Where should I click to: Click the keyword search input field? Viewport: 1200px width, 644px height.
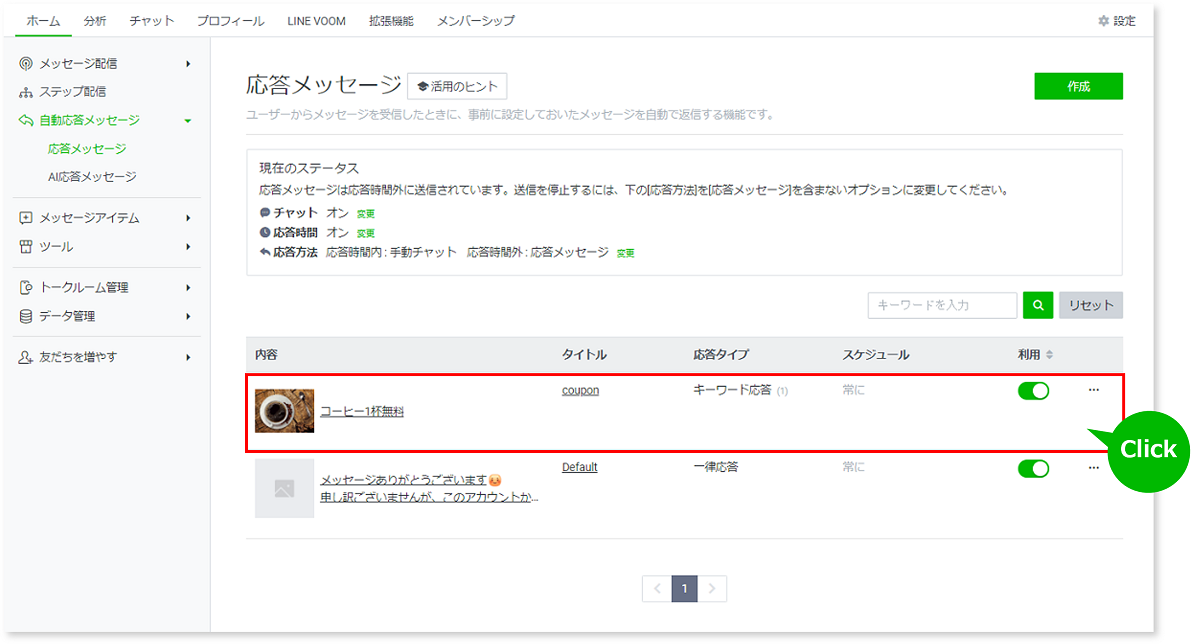(x=941, y=305)
